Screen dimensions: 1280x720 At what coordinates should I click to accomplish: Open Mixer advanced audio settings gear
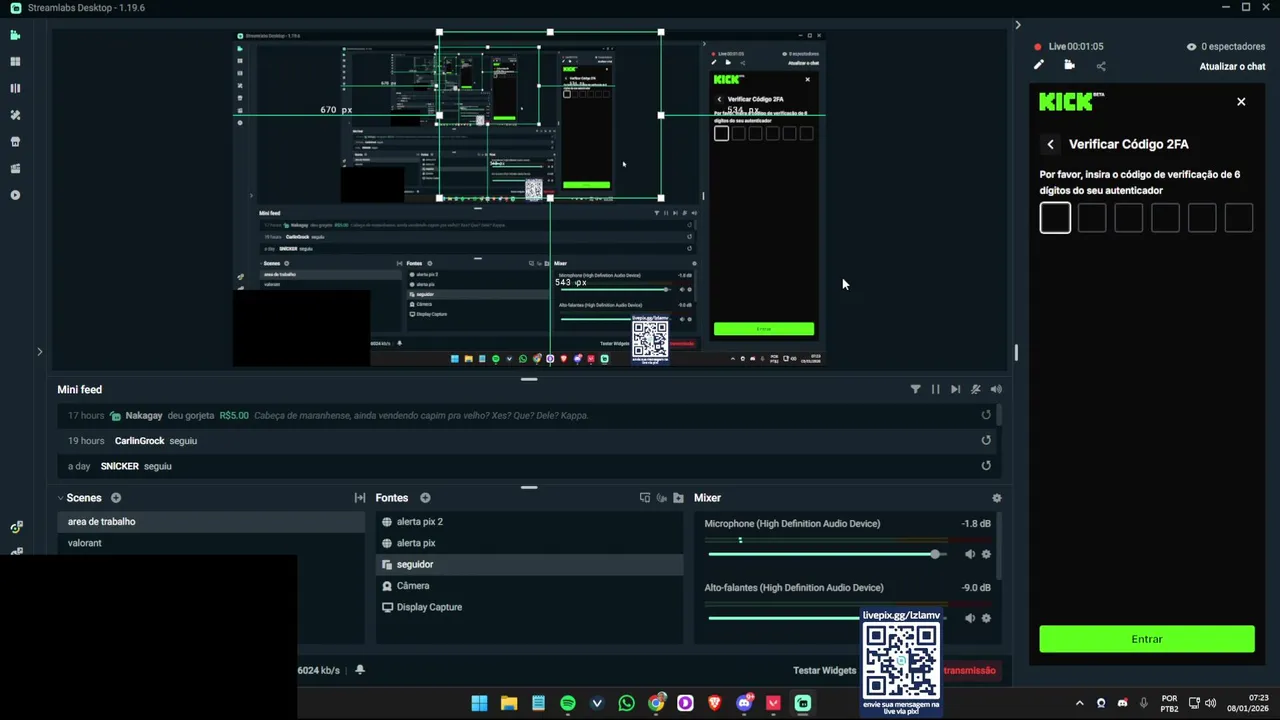pos(996,498)
